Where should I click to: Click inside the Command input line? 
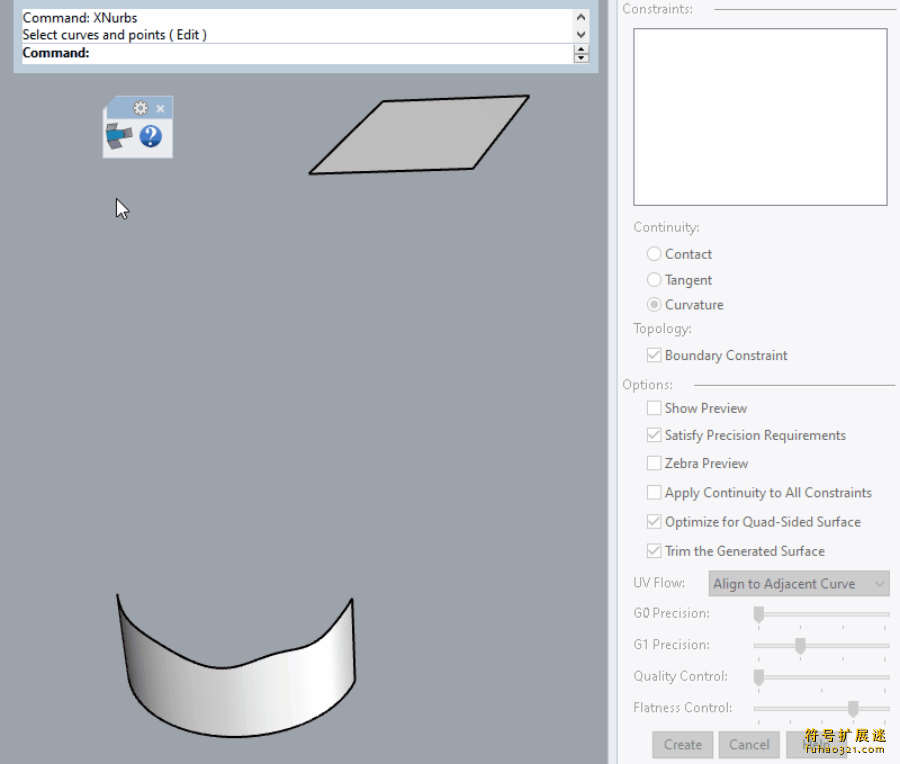click(x=300, y=52)
